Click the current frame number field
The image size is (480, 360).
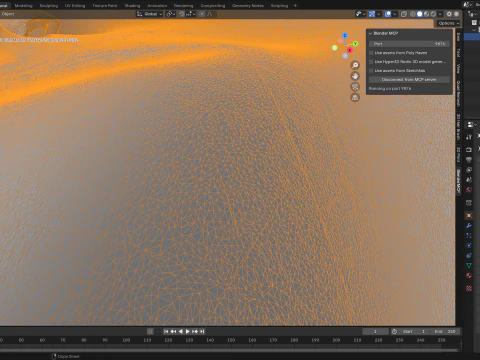tap(375, 331)
